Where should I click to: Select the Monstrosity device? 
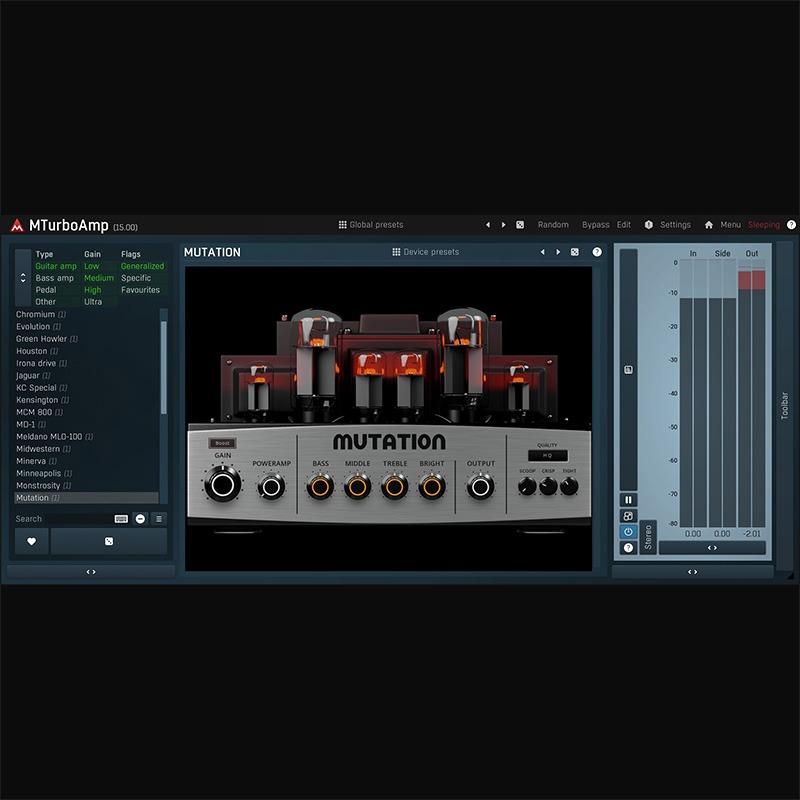(86, 486)
